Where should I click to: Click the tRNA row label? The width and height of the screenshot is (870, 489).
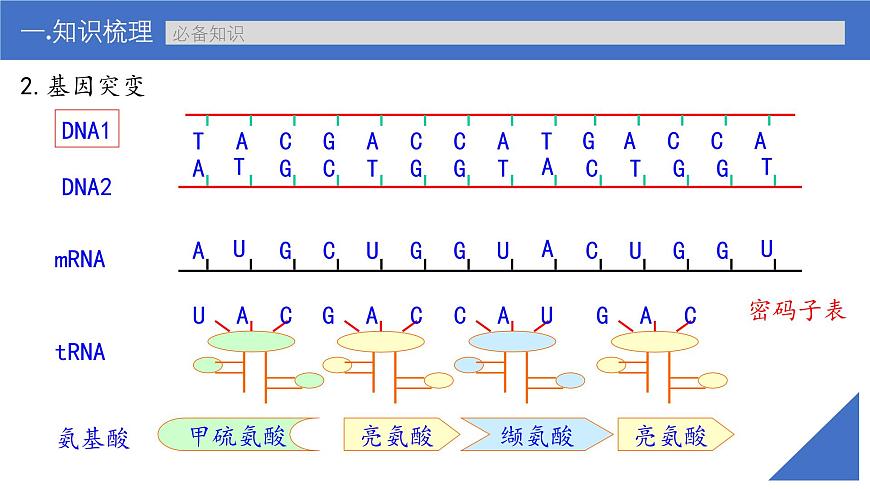[80, 352]
